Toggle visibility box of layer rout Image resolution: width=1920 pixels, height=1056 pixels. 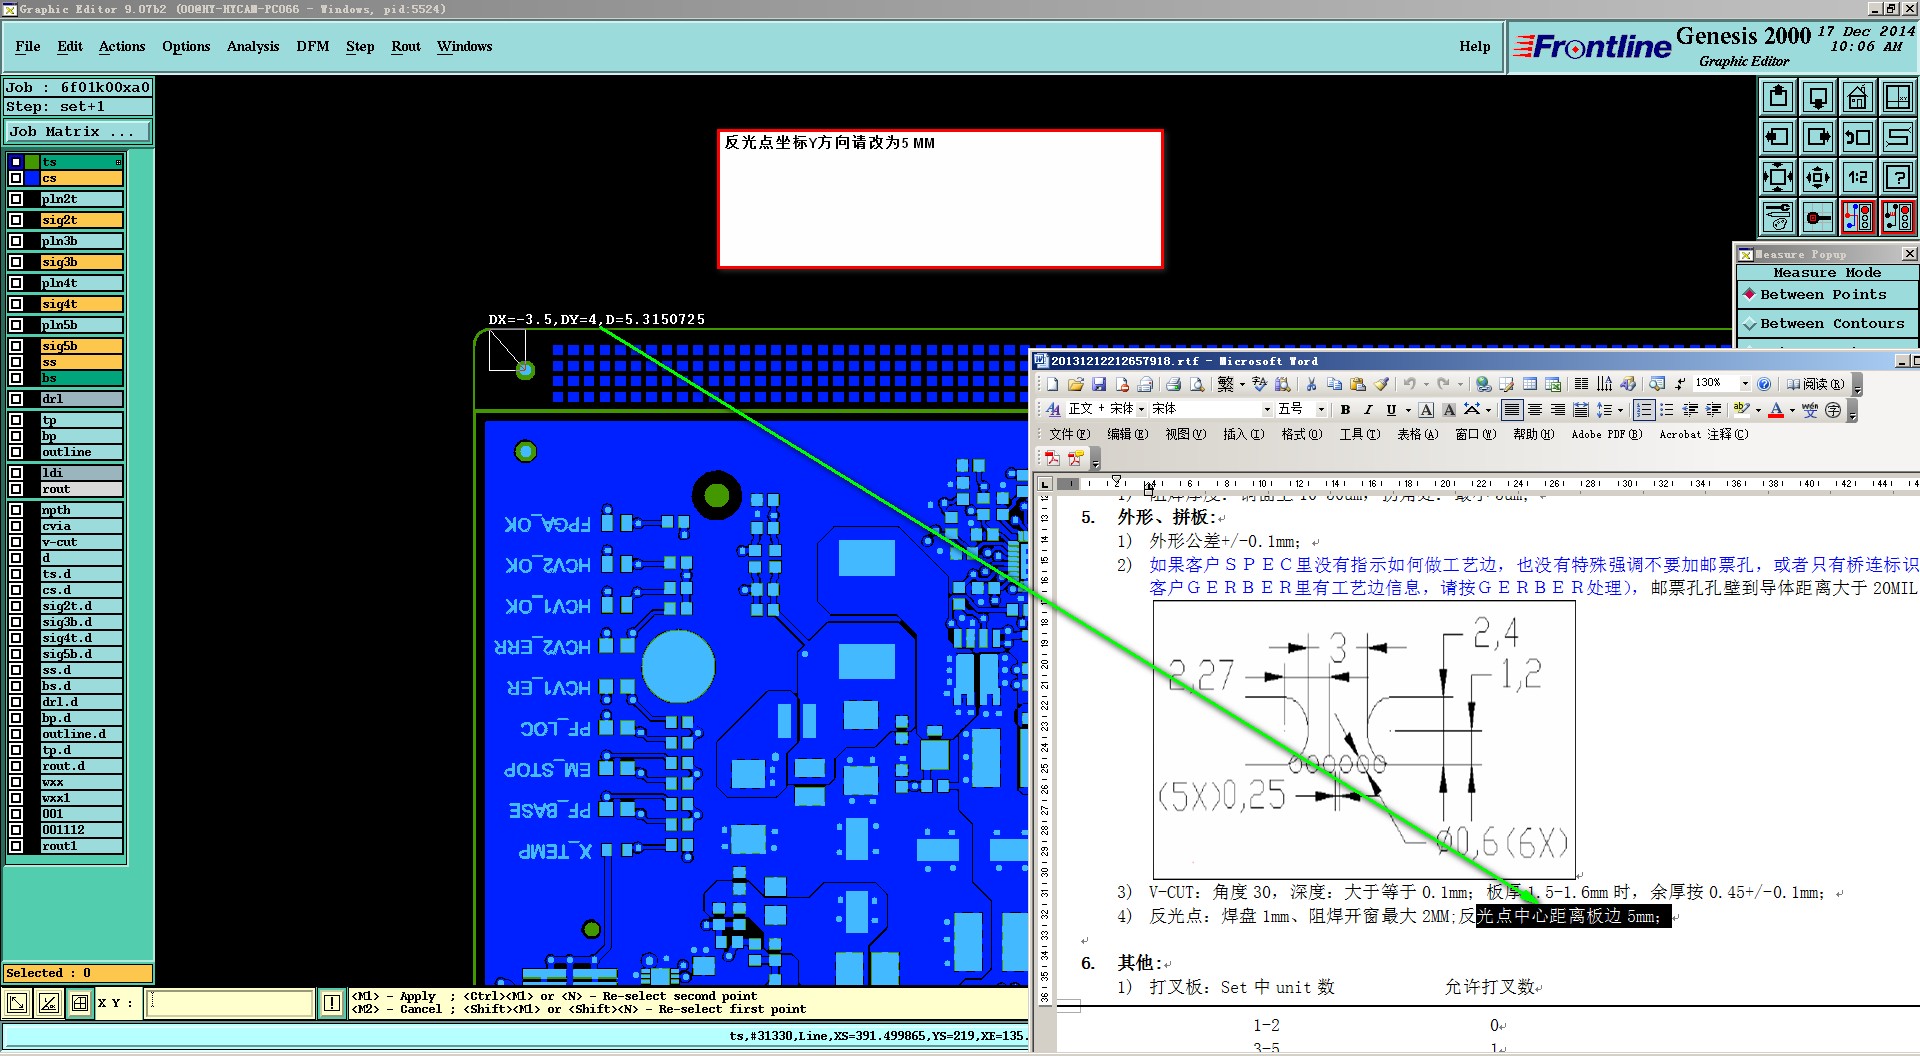coord(16,489)
